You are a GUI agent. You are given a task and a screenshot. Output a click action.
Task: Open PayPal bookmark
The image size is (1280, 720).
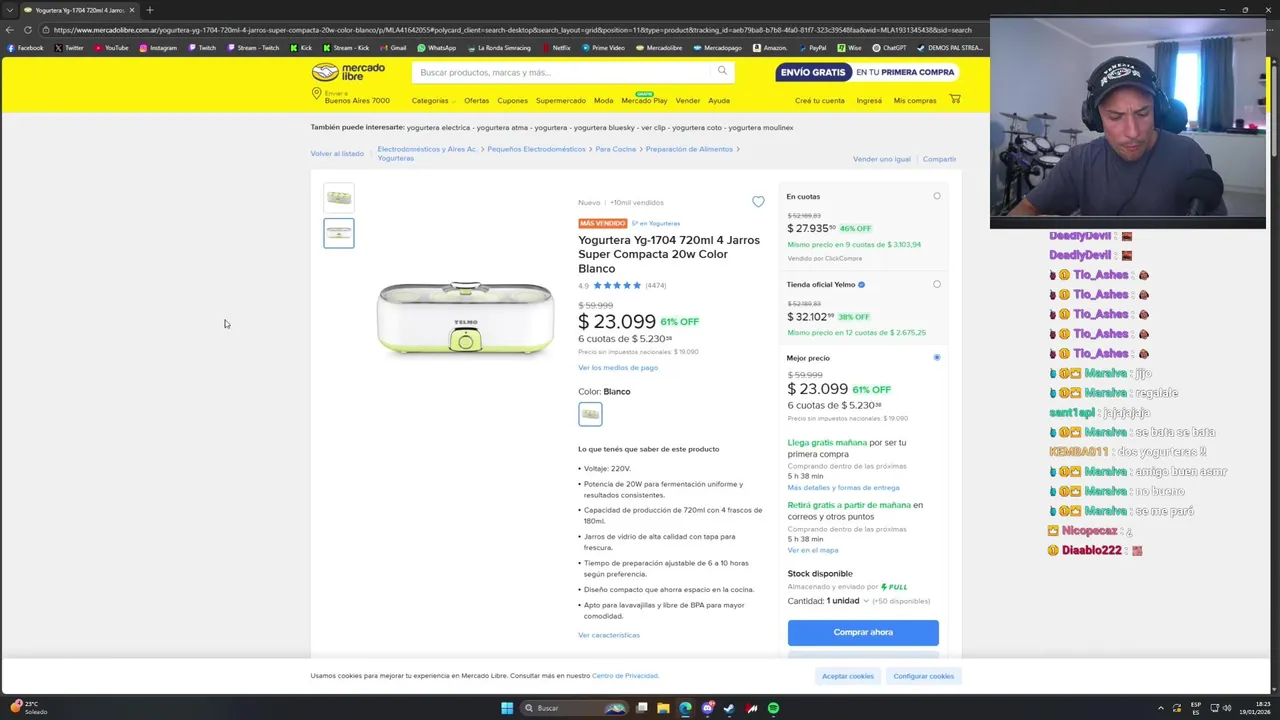[811, 47]
